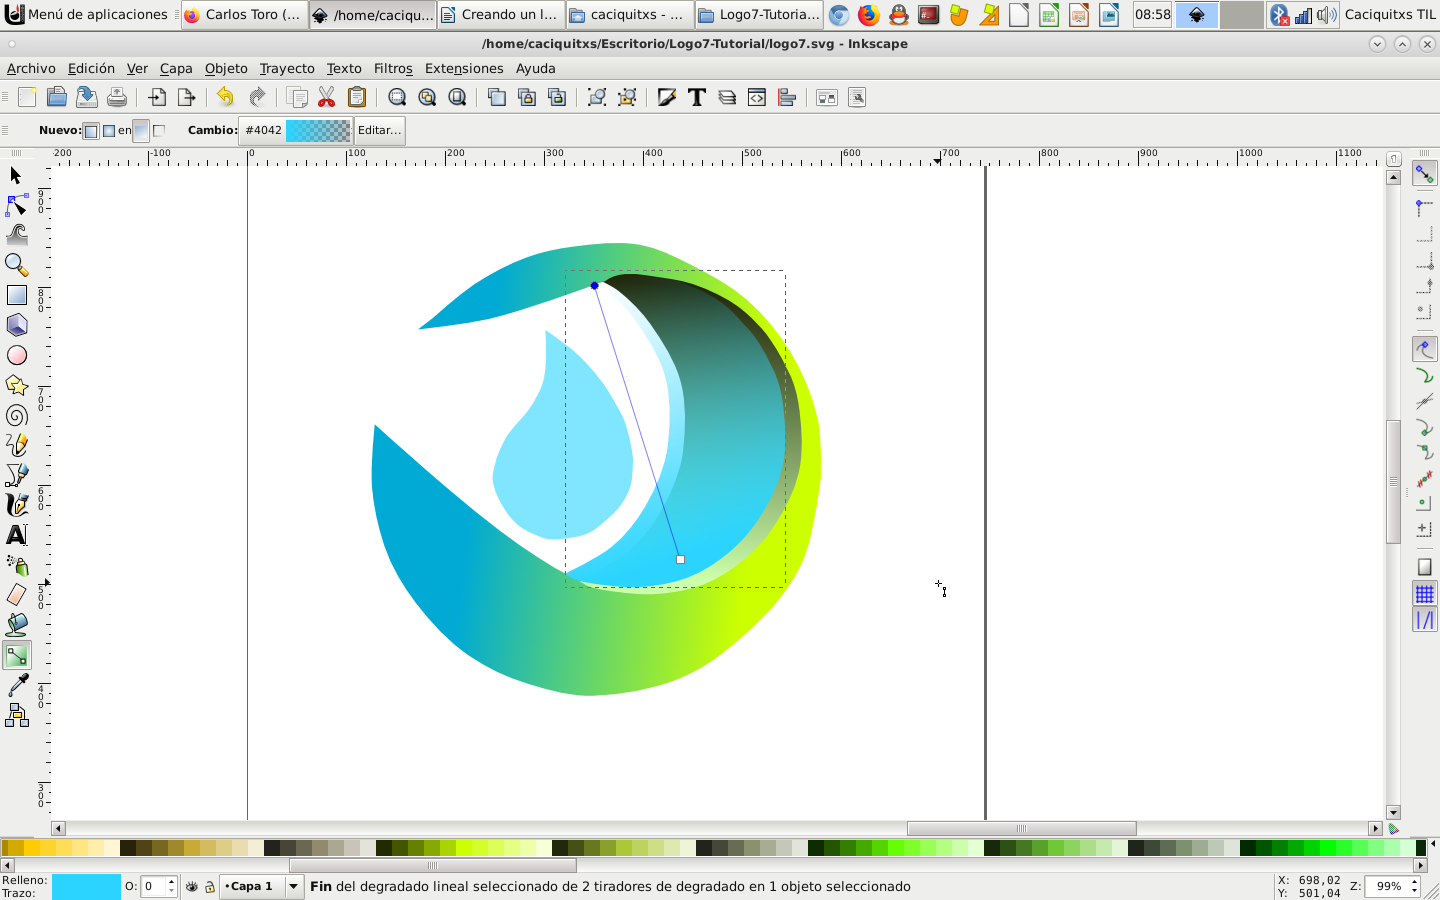Click the Relleno cyan fill swatch
The width and height of the screenshot is (1440, 900).
coord(86,887)
